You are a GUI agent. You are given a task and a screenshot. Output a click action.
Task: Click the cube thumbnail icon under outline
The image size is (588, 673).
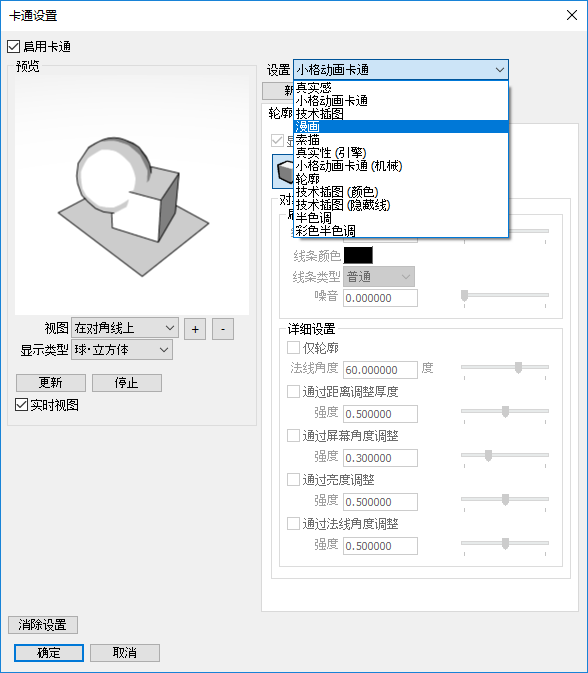click(x=283, y=171)
